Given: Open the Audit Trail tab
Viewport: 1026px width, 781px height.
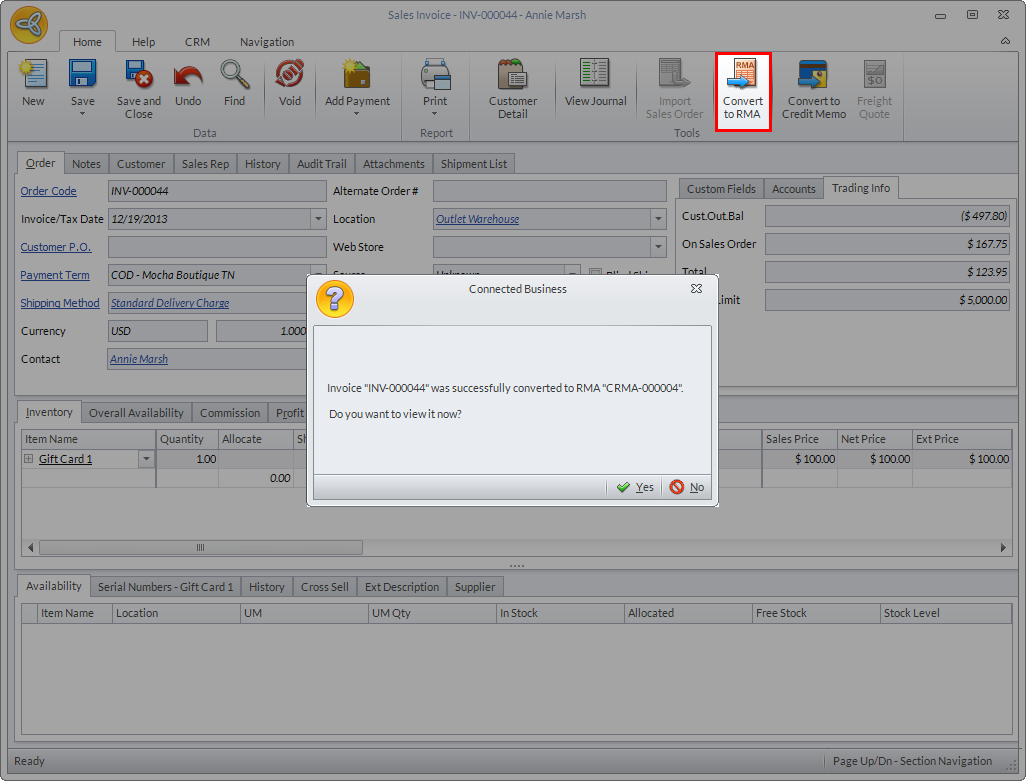Looking at the screenshot, I should (321, 164).
